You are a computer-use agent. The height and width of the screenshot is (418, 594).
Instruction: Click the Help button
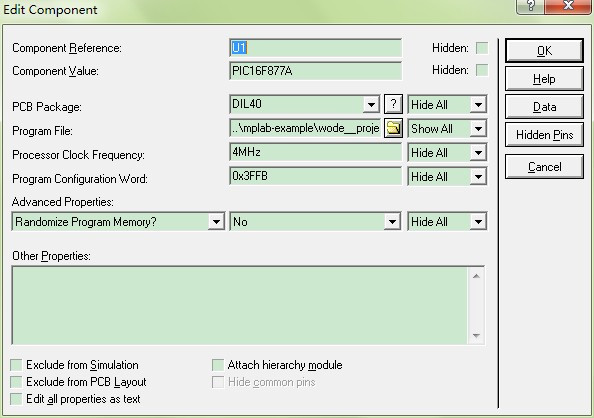click(x=544, y=79)
